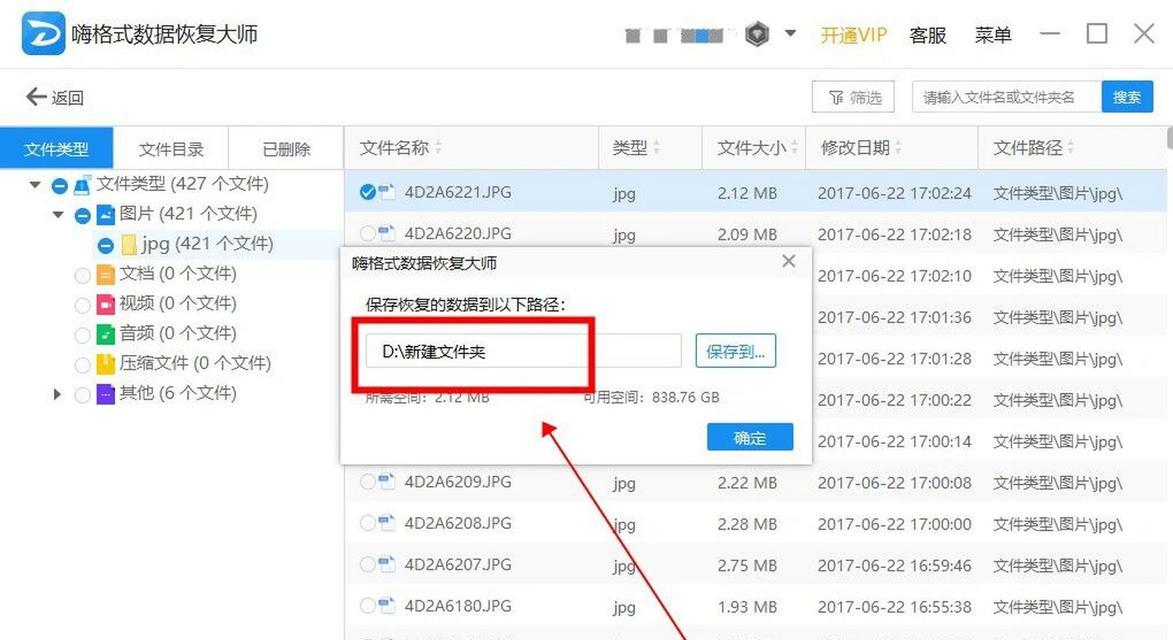Click the date 2017-06-22 16:55:38
1173x640 pixels.
point(895,606)
